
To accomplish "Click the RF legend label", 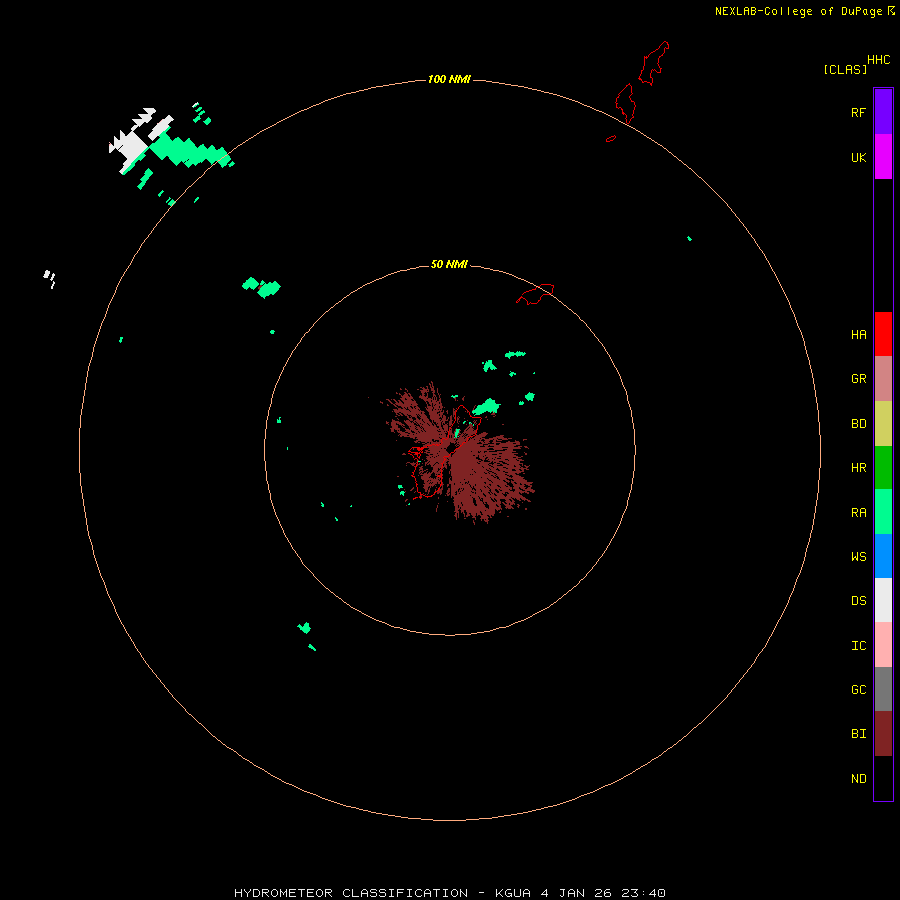I will (x=858, y=112).
